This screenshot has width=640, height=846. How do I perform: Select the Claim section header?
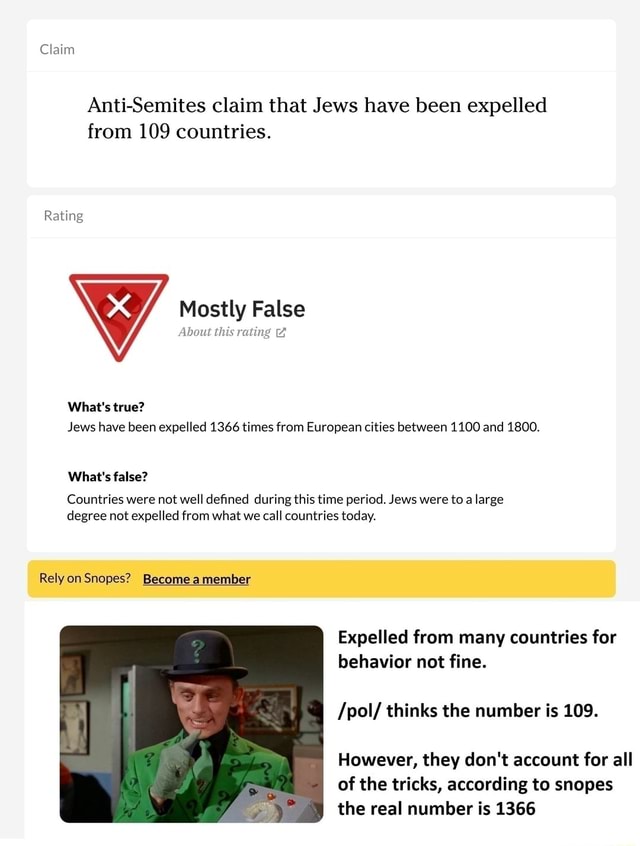(x=57, y=49)
